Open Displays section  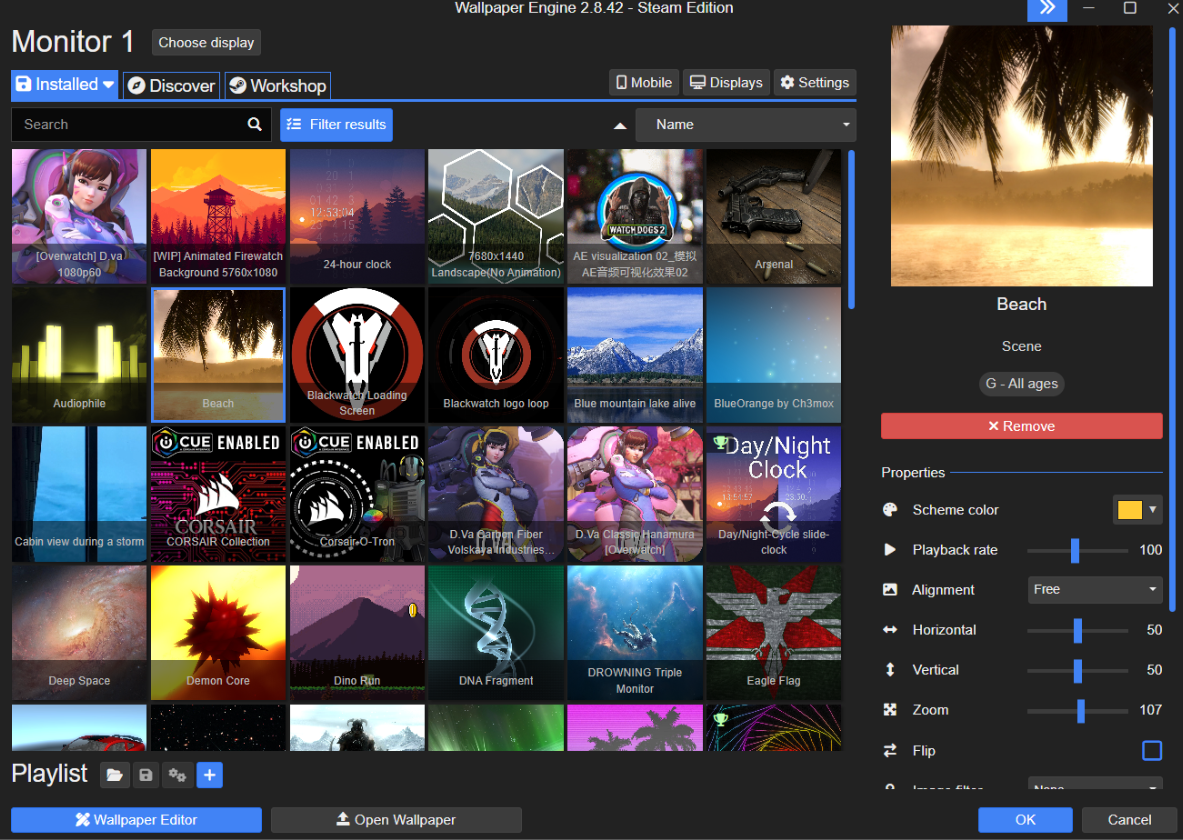click(727, 83)
